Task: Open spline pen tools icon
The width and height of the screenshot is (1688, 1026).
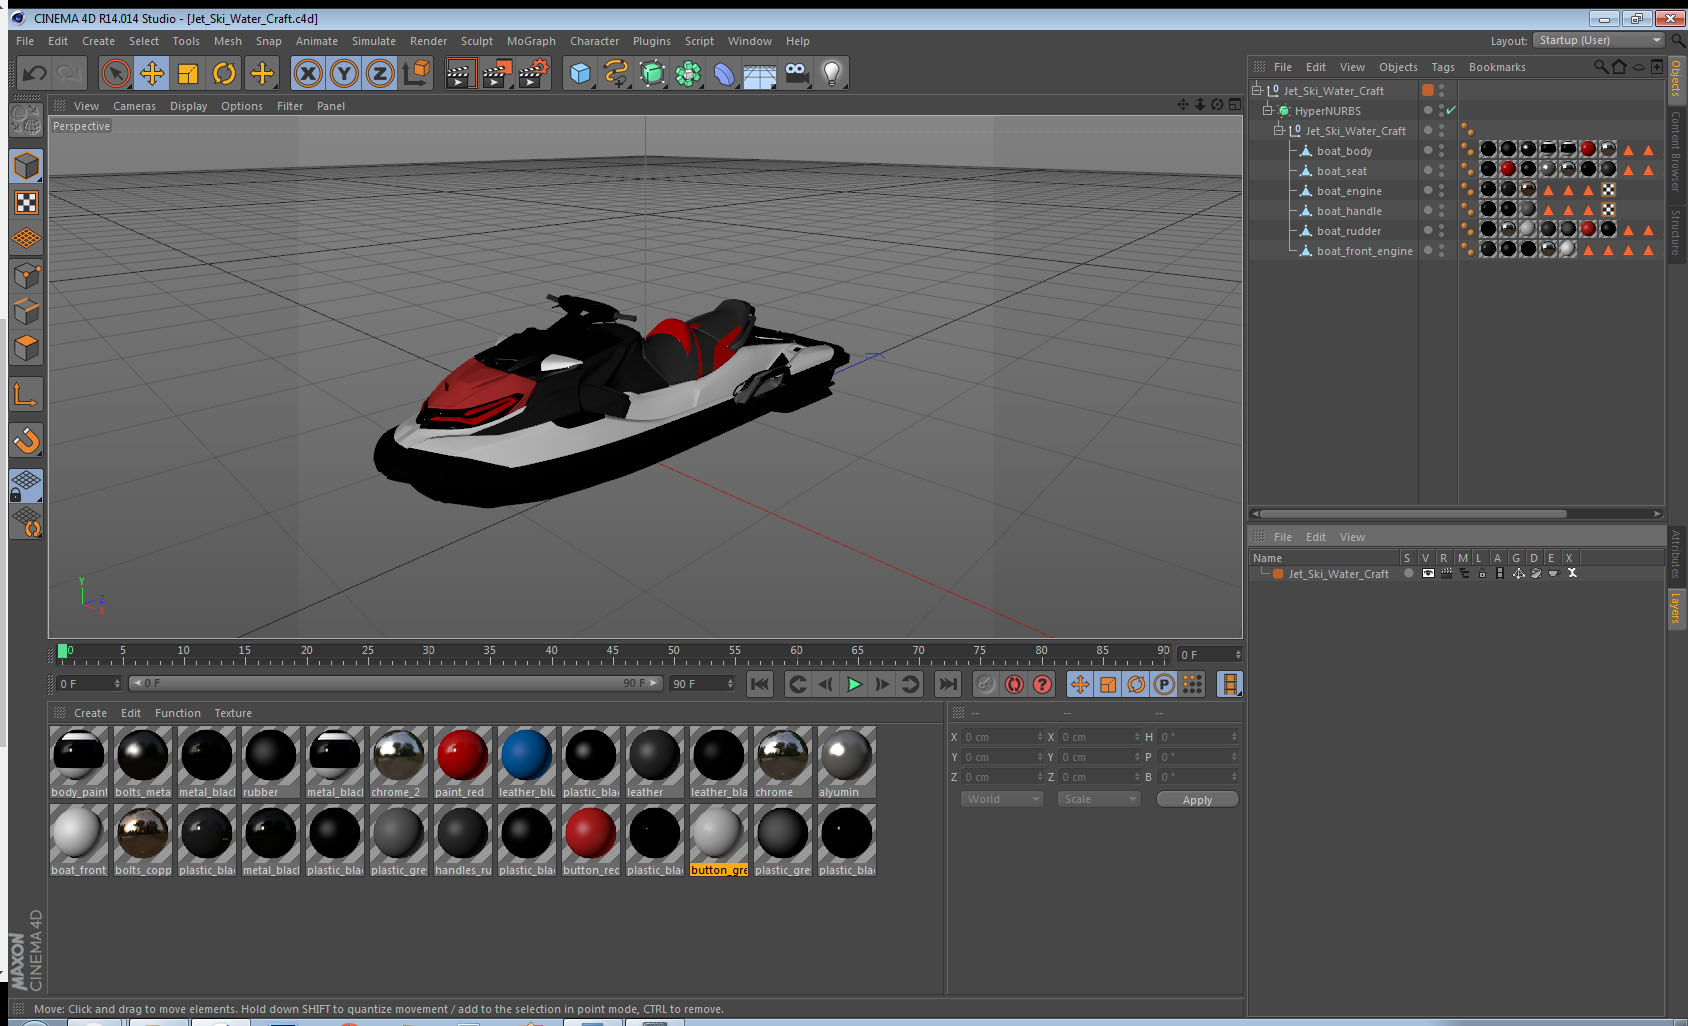Action: coord(616,73)
